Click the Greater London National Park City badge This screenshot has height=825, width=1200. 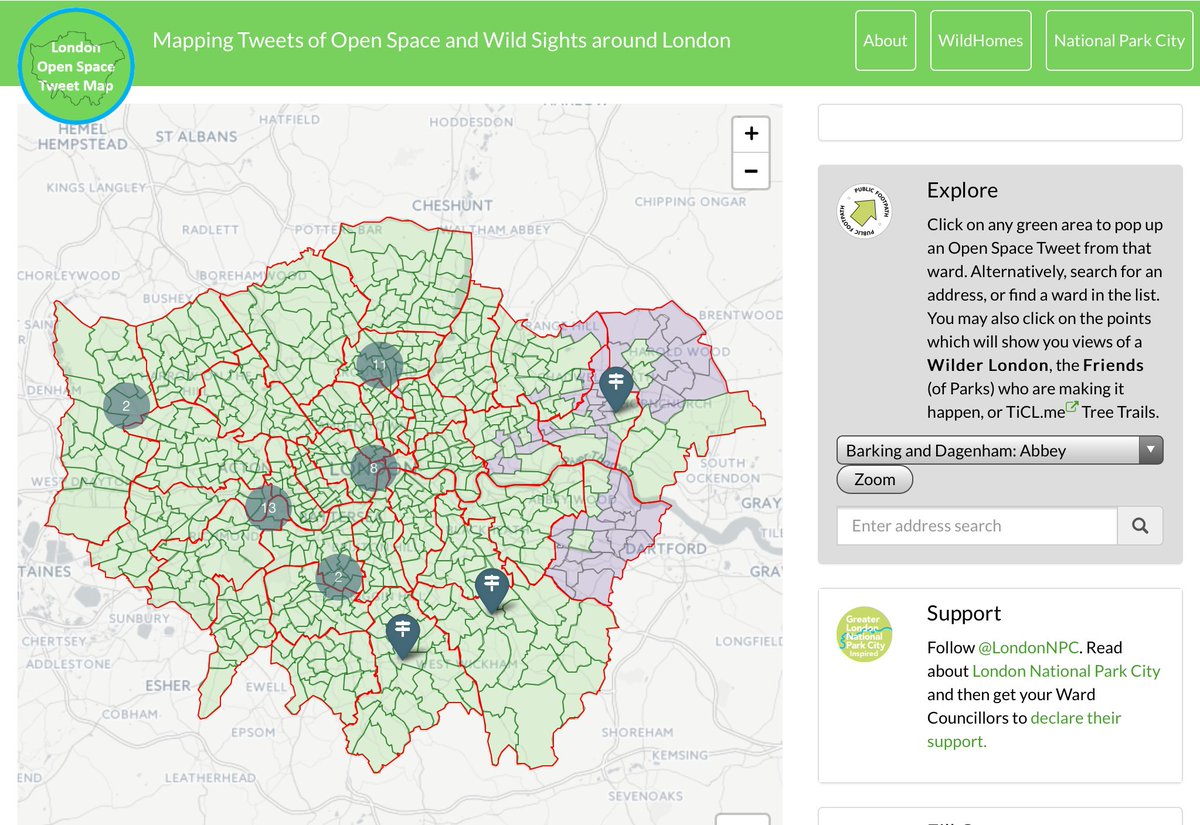pos(864,634)
